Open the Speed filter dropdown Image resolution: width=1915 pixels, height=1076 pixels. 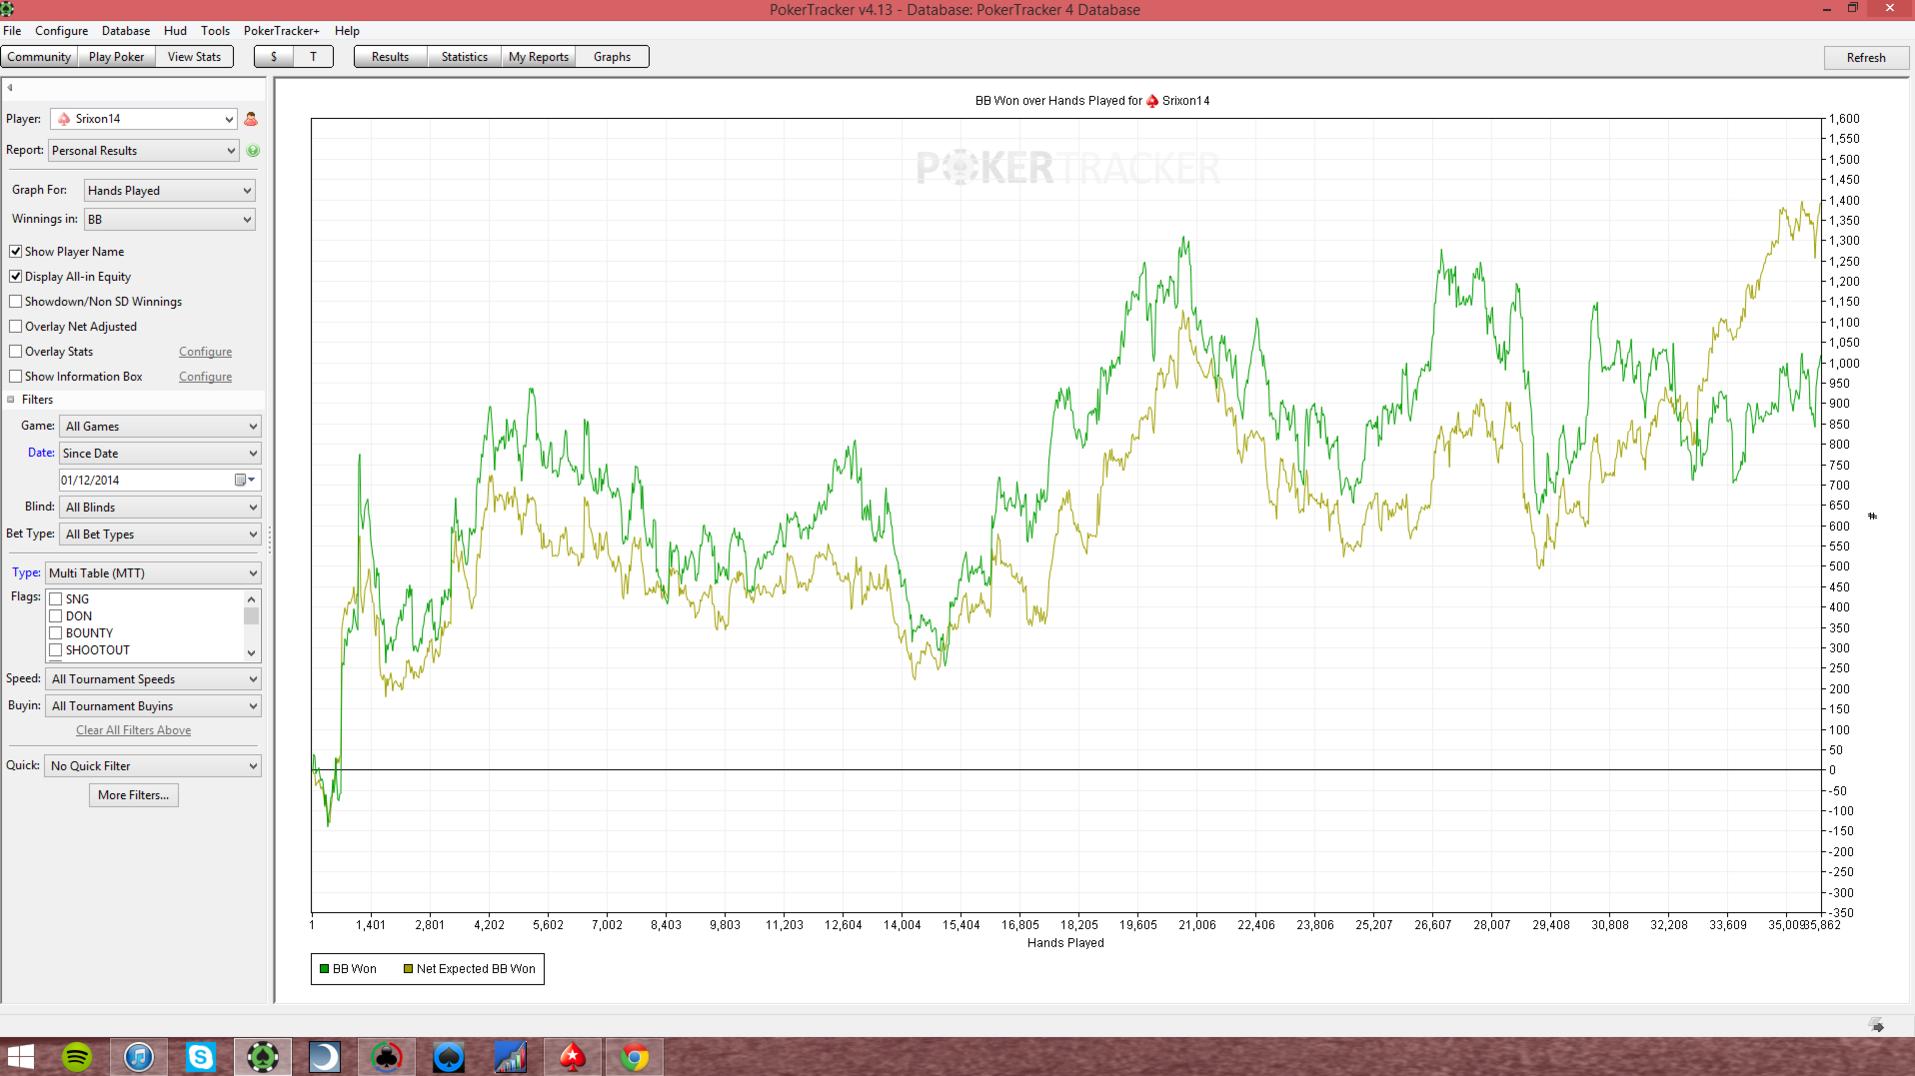tap(153, 679)
